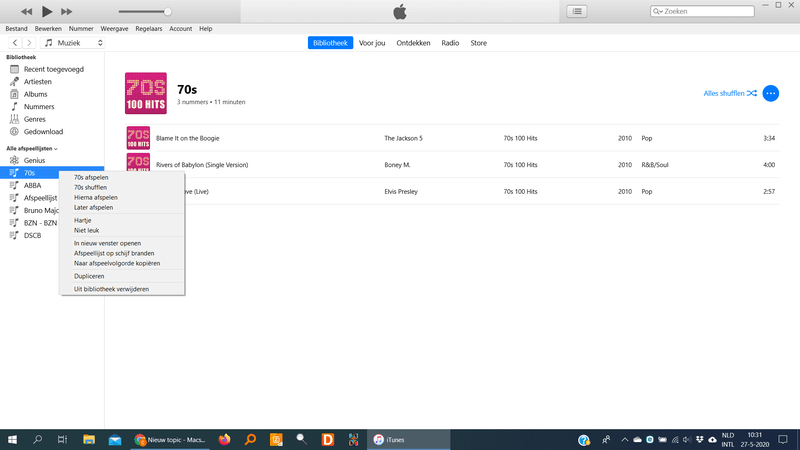
Task: Select the Gedownload icon in sidebar
Action: [14, 132]
